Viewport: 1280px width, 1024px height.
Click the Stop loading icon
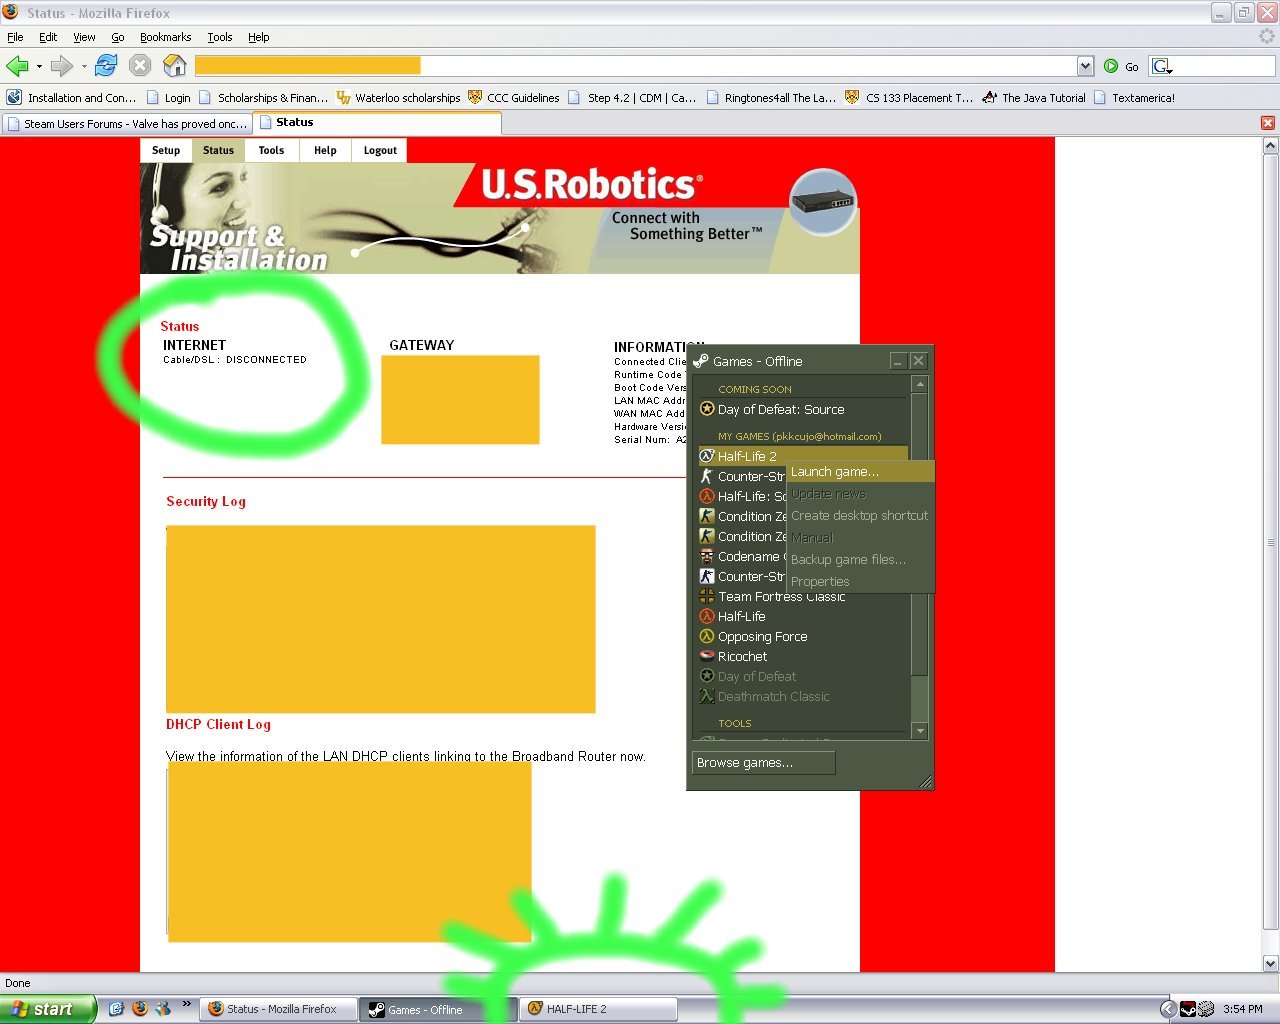(x=140, y=66)
